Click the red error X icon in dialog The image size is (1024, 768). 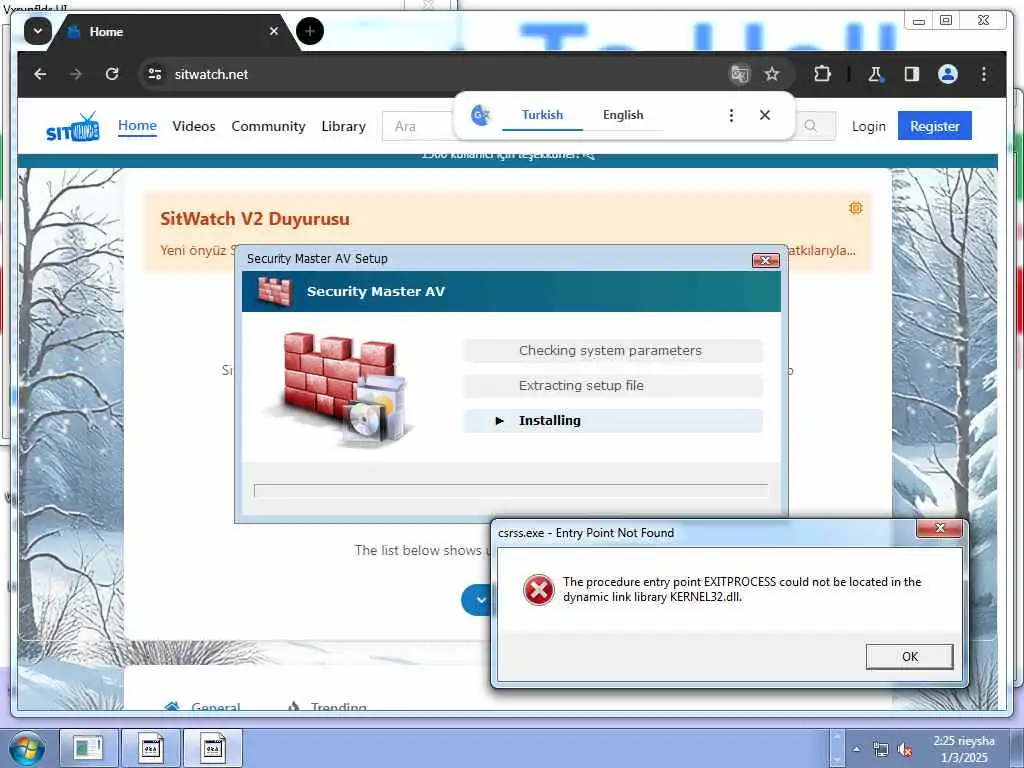[x=539, y=590]
